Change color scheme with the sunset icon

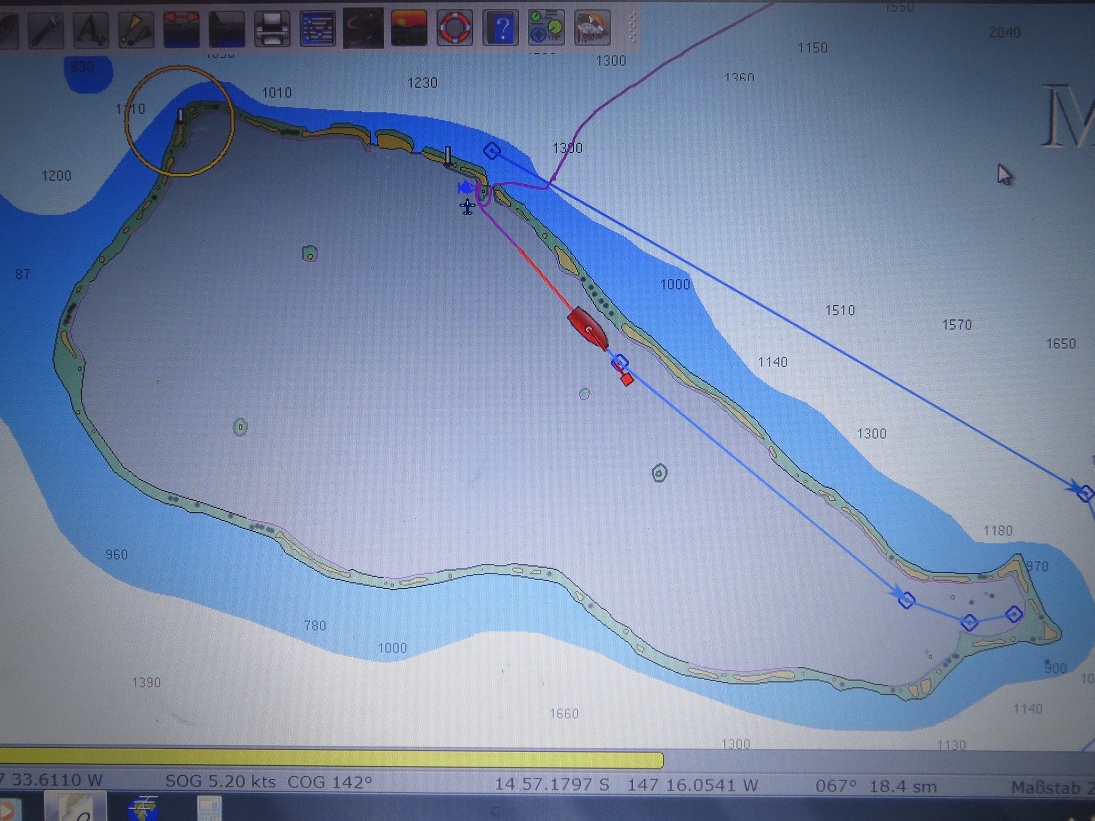click(409, 29)
